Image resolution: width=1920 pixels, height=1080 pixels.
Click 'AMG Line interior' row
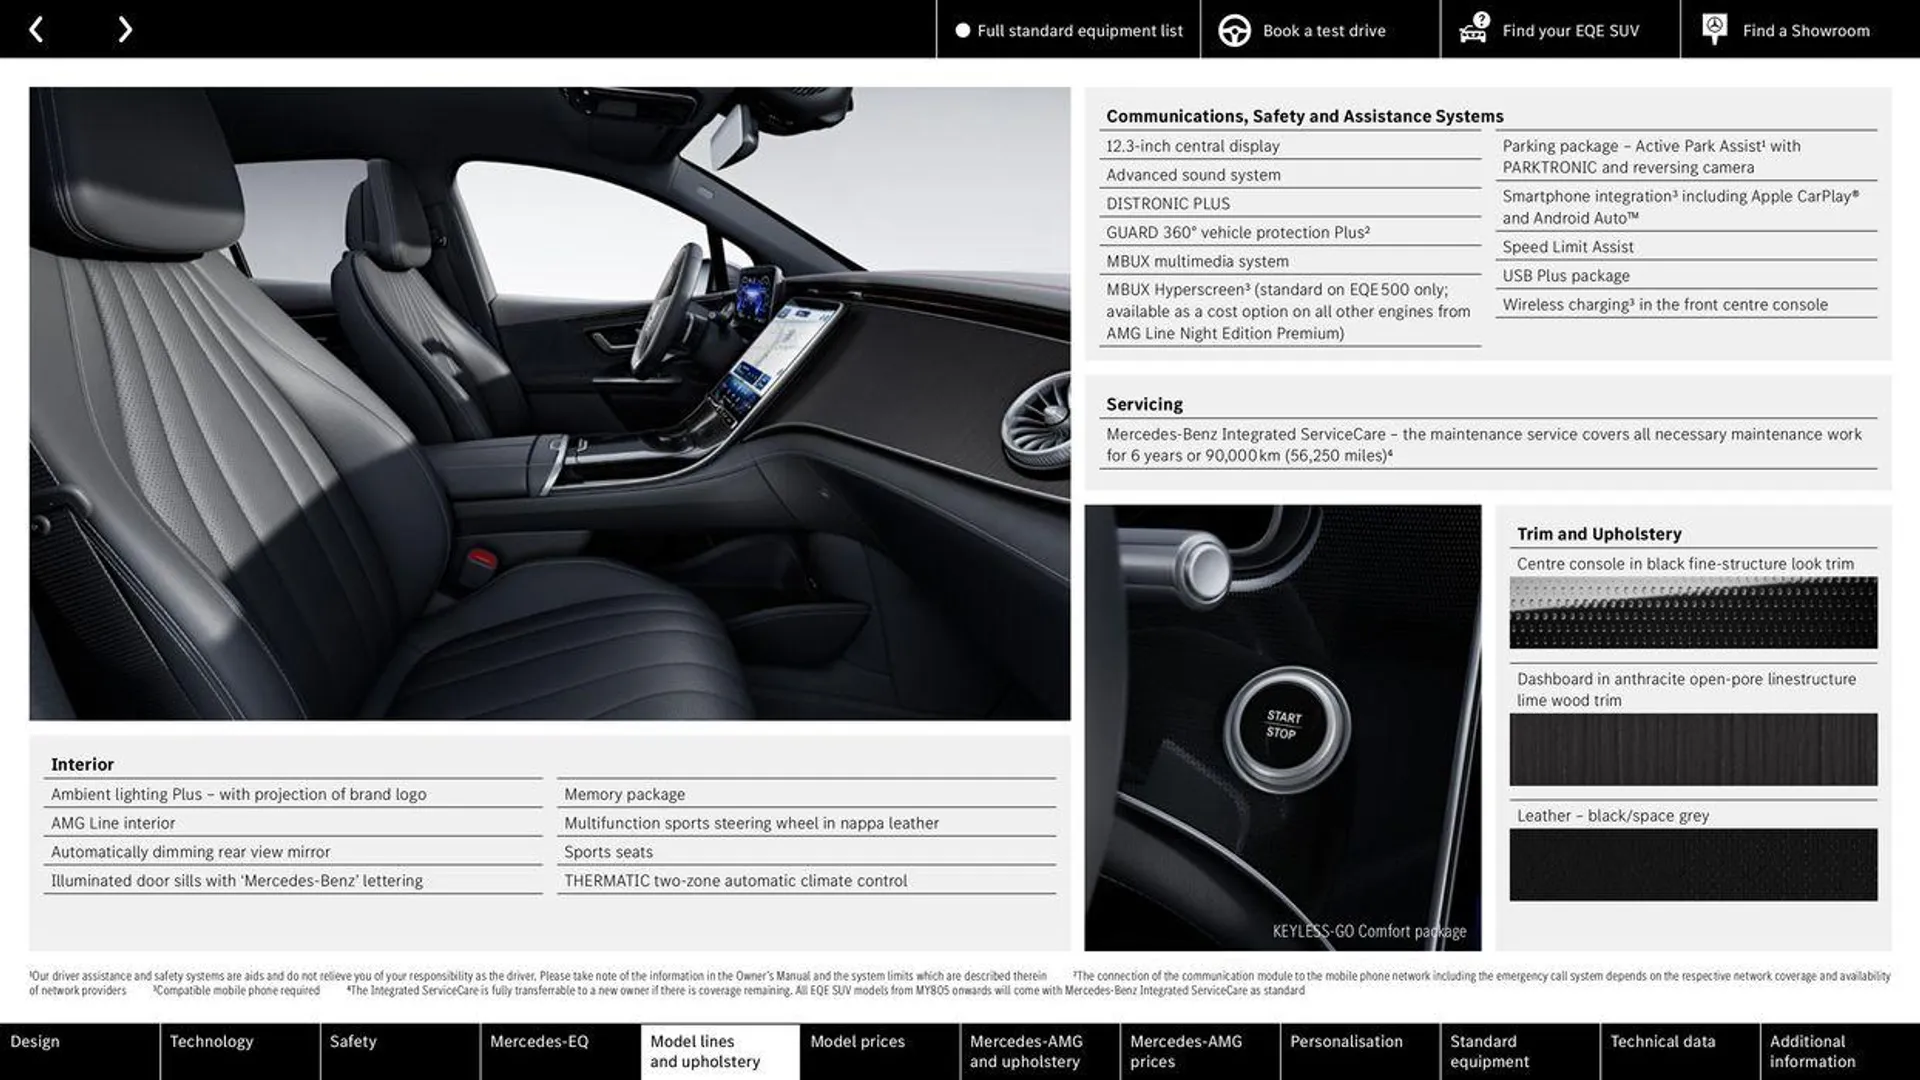293,823
